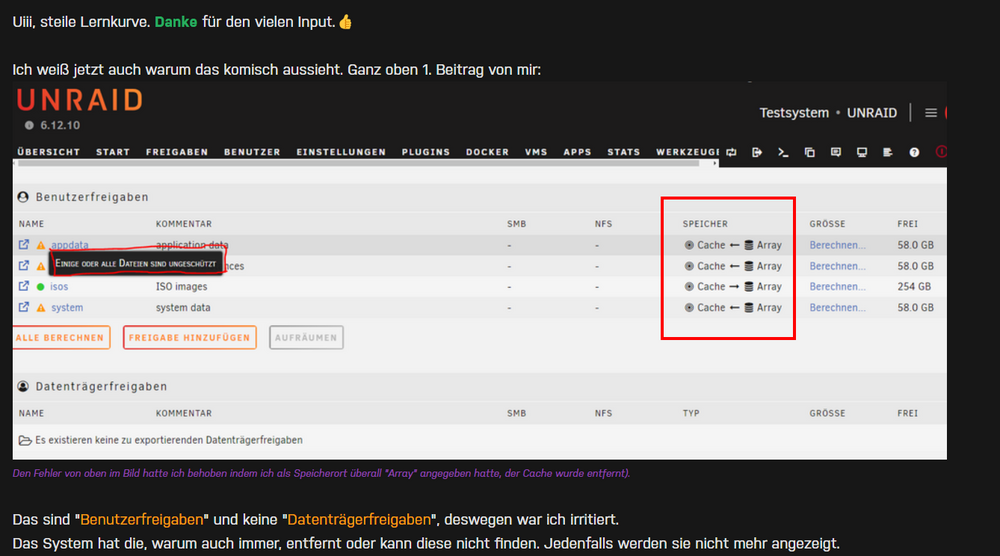Switch to the DOCKER tab
Viewport: 1000px width, 556px height.
tap(487, 152)
